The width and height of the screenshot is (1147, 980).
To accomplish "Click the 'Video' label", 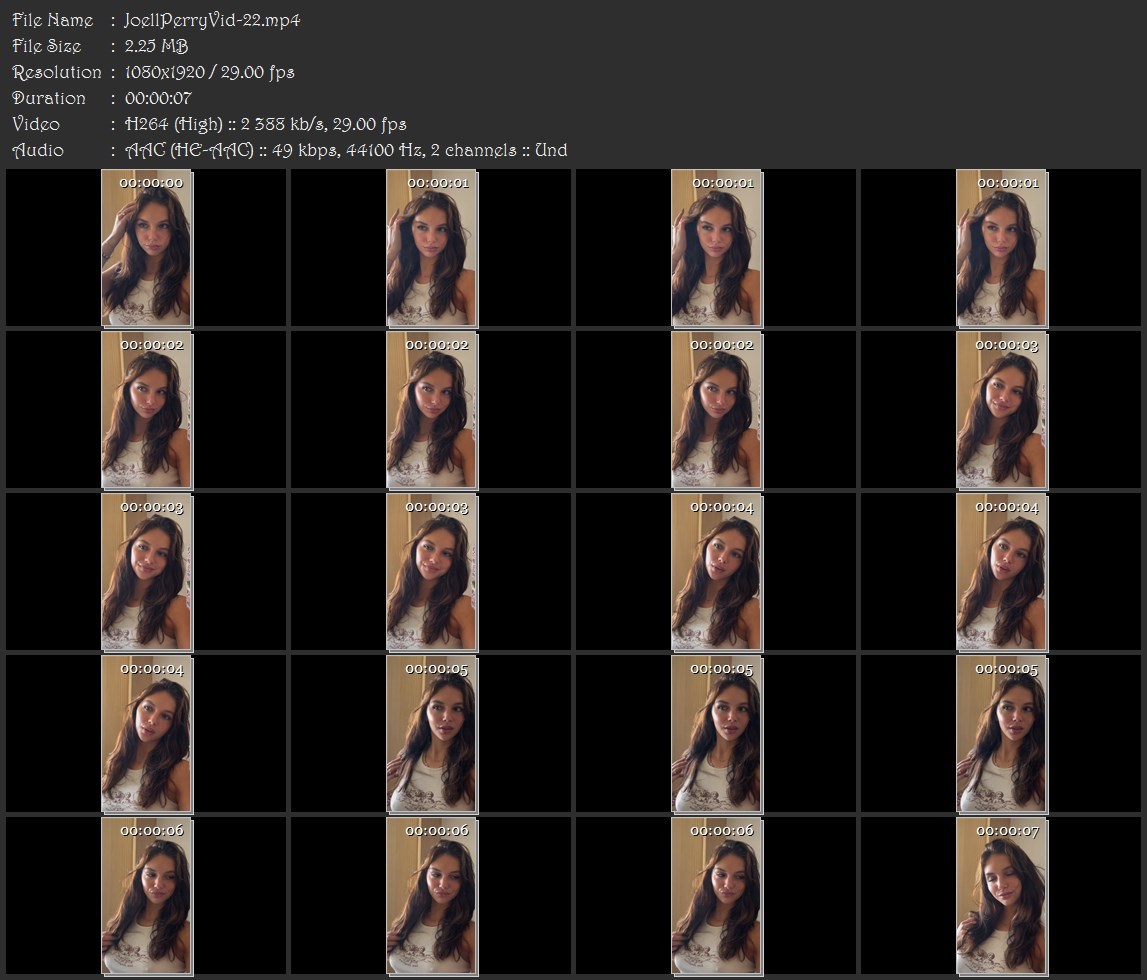I will (36, 124).
